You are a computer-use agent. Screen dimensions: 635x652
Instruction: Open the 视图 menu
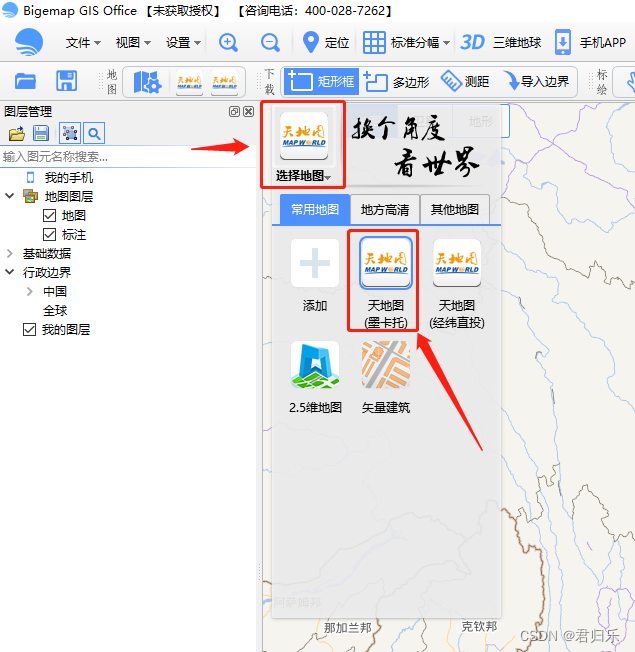(133, 42)
